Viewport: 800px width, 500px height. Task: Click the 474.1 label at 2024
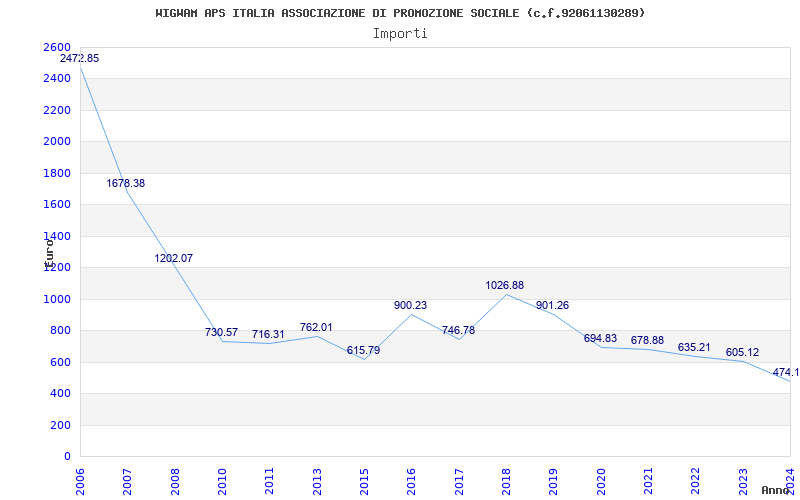[x=786, y=372]
